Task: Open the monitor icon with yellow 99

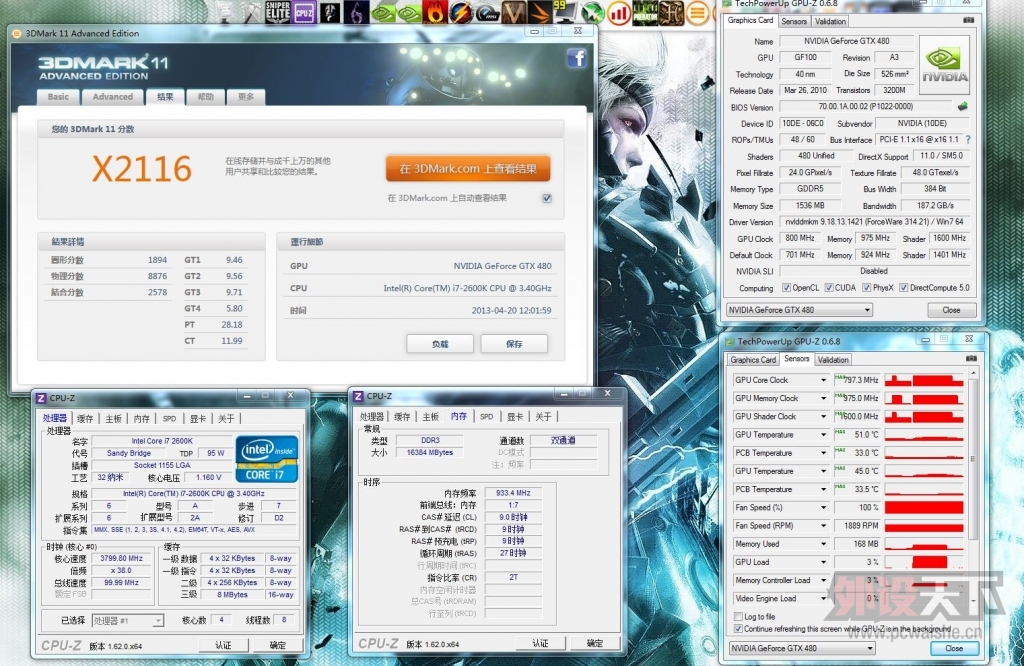Action: point(566,12)
